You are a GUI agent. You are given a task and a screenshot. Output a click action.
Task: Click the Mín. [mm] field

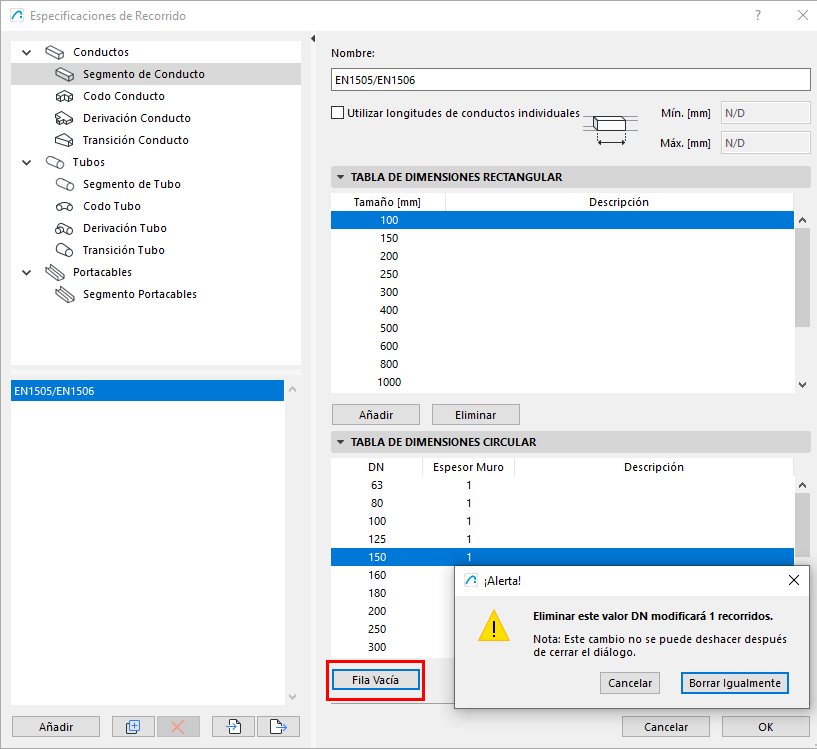point(765,113)
